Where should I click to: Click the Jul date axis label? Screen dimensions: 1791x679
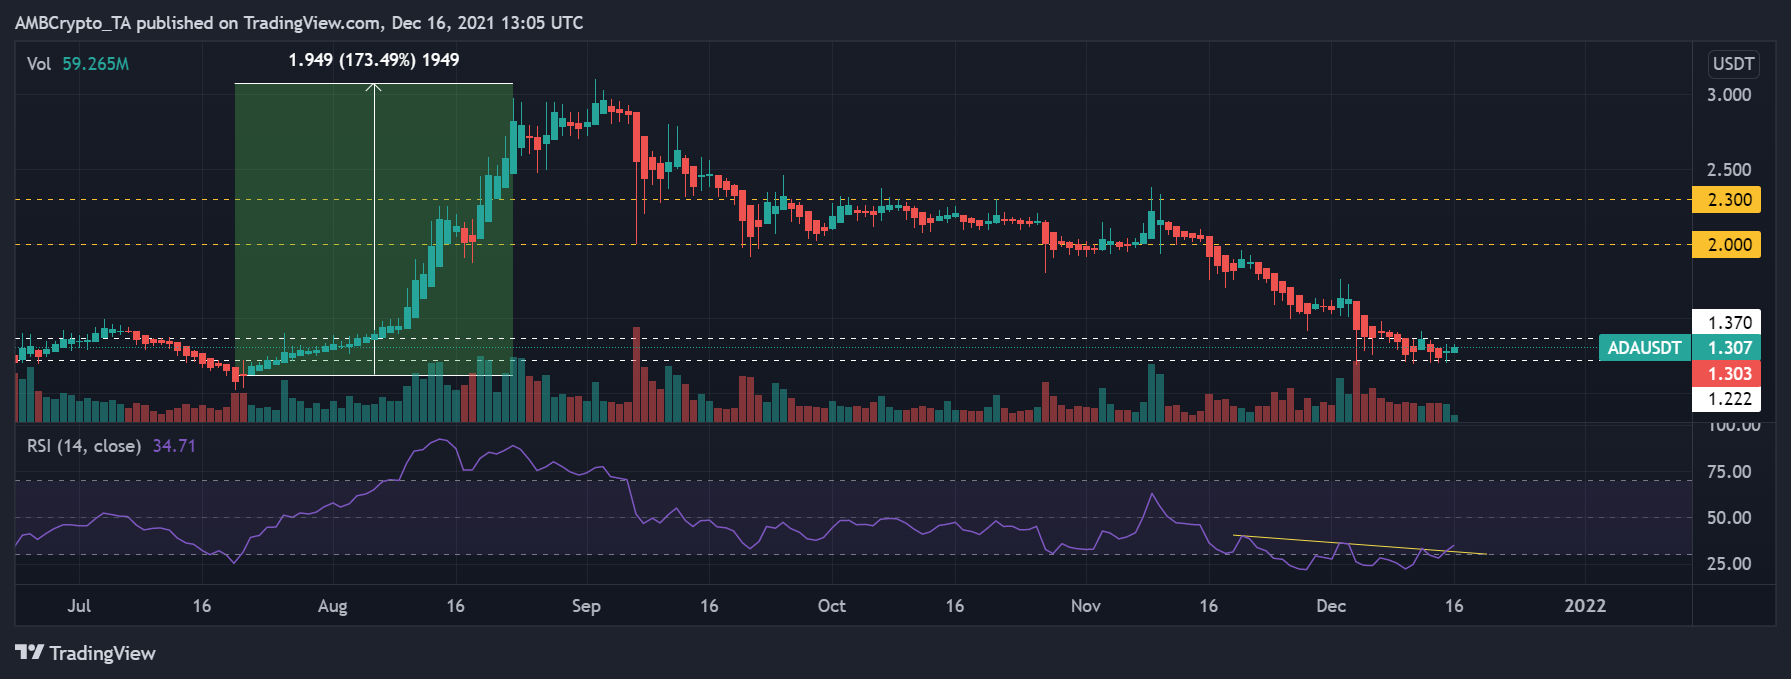point(79,606)
